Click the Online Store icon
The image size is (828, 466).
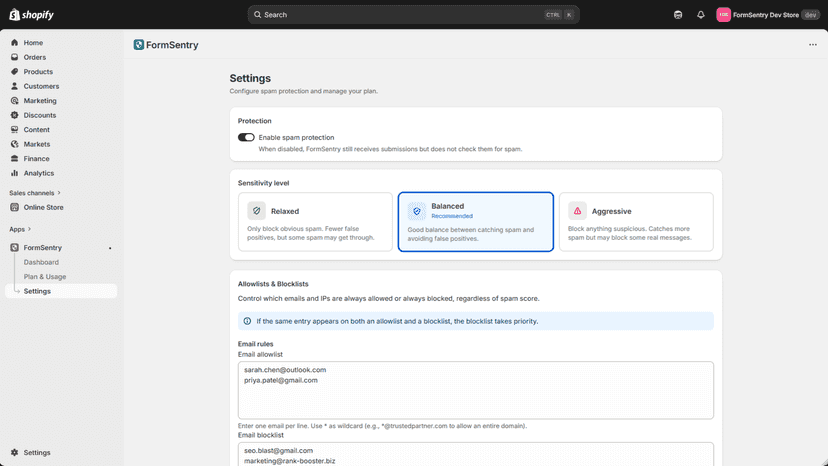[x=14, y=207]
